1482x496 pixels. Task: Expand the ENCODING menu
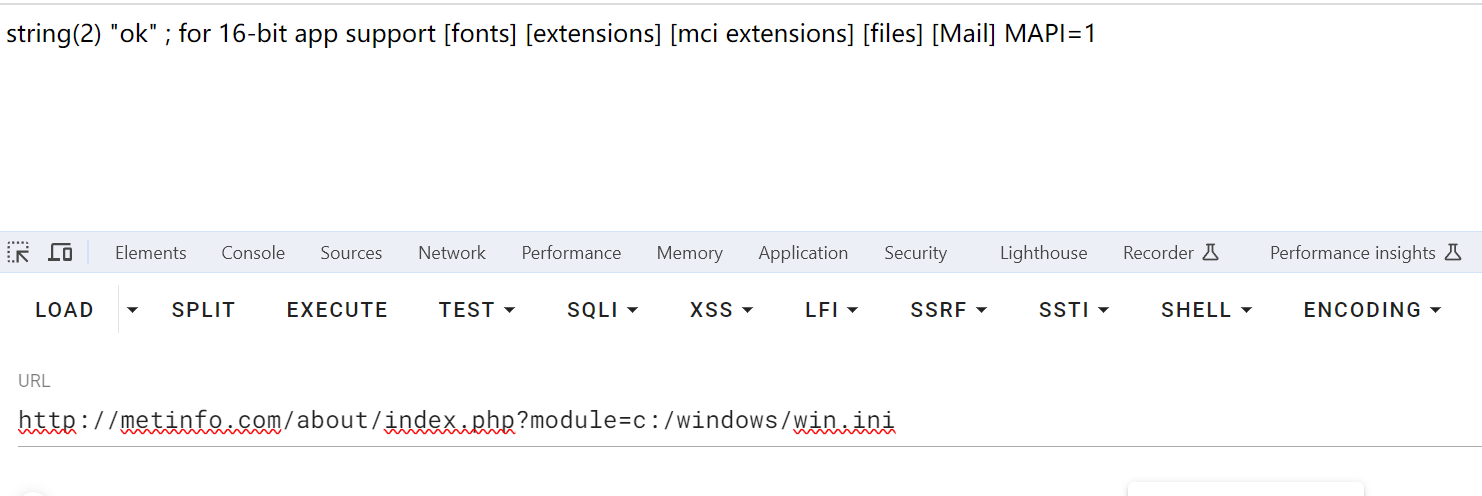click(x=1372, y=310)
